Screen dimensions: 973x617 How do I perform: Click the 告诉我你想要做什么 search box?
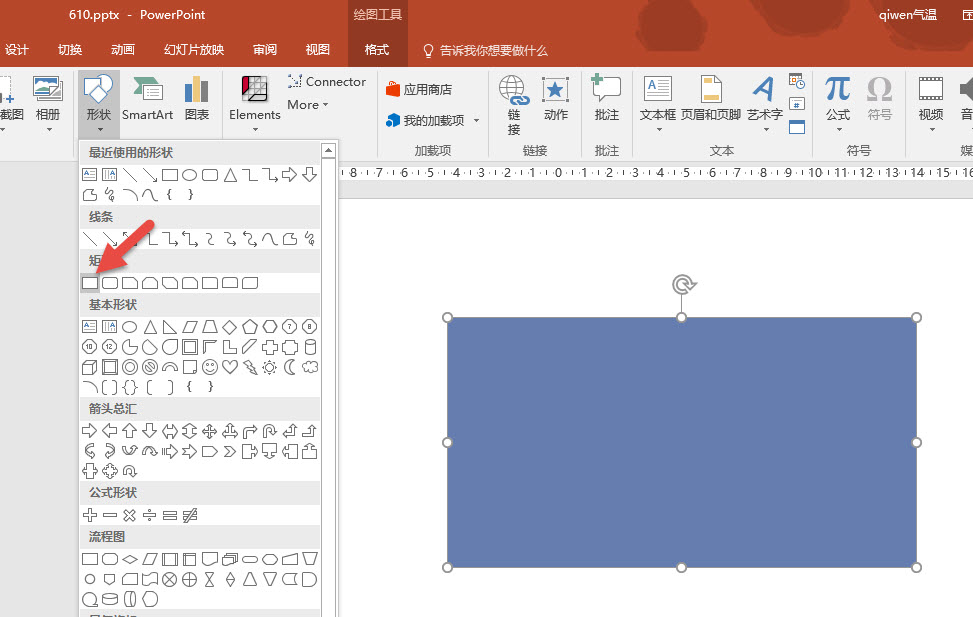(x=486, y=50)
